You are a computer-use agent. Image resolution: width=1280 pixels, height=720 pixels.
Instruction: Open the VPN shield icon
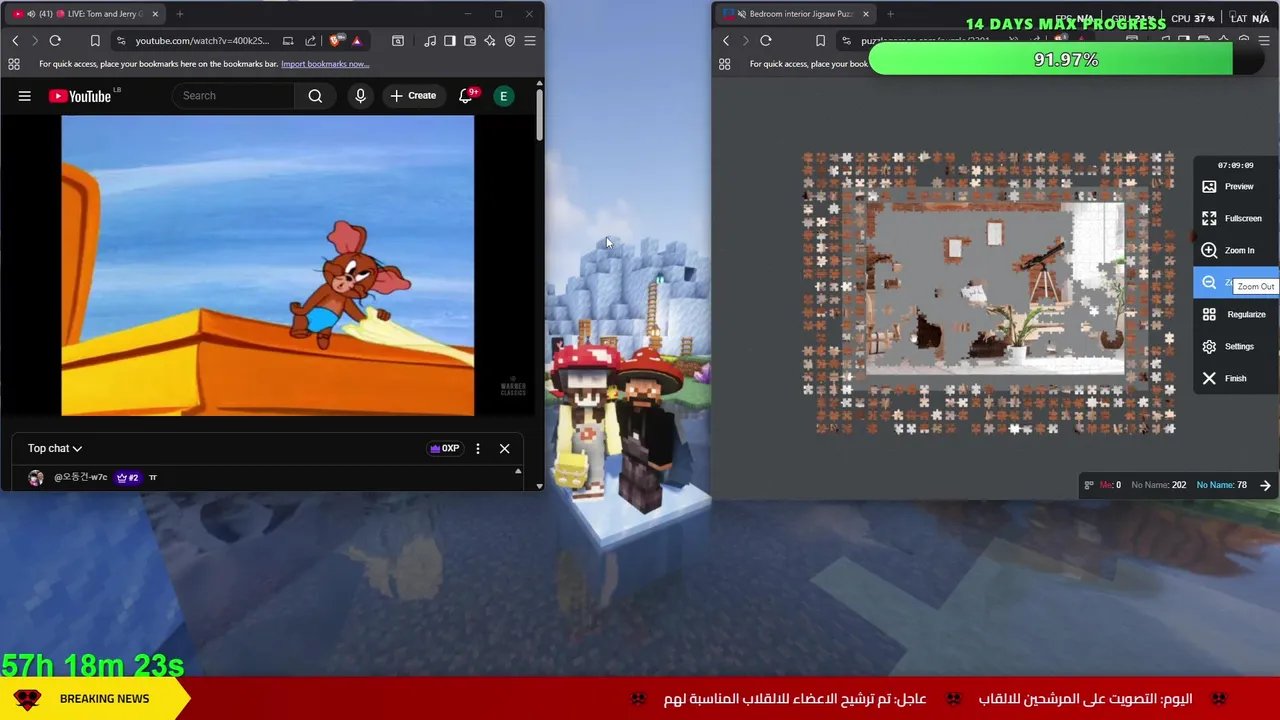pos(510,41)
